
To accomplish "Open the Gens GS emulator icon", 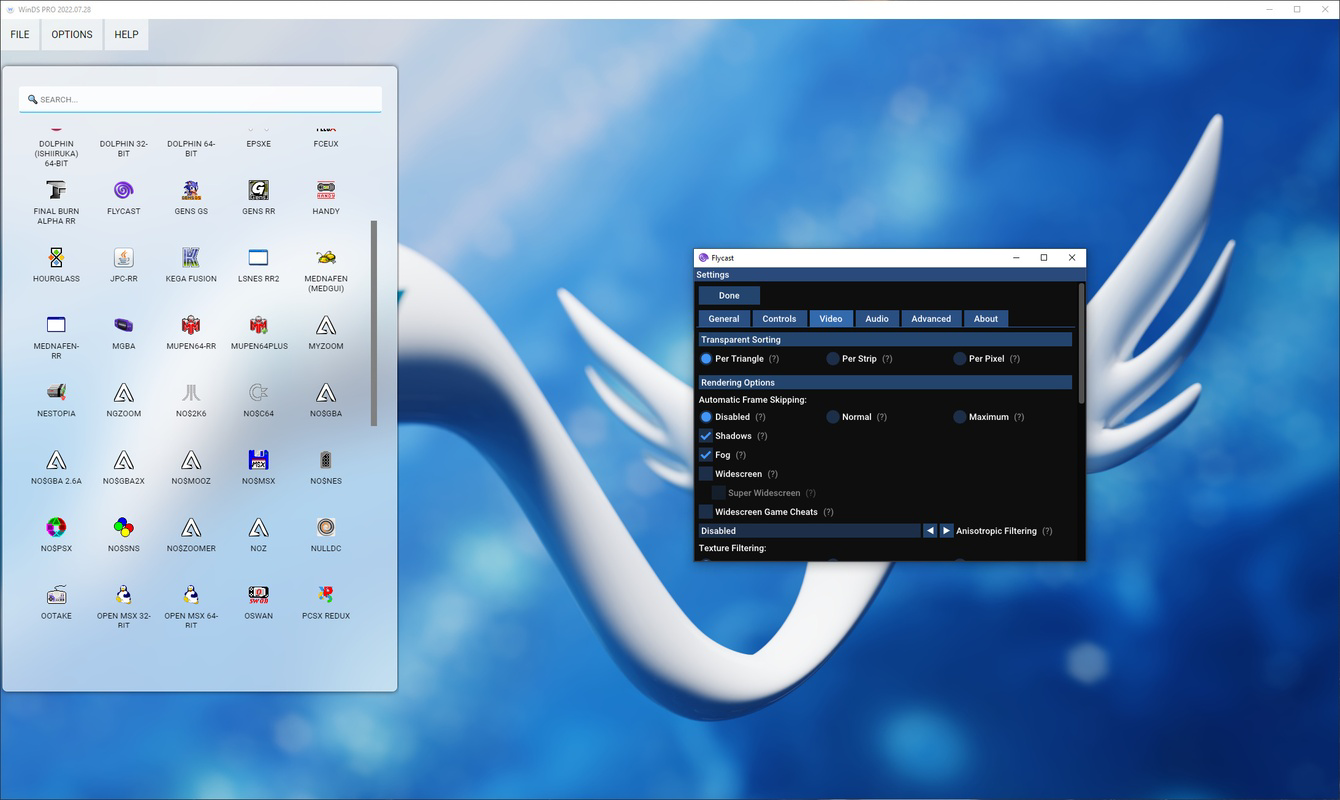I will pyautogui.click(x=191, y=190).
